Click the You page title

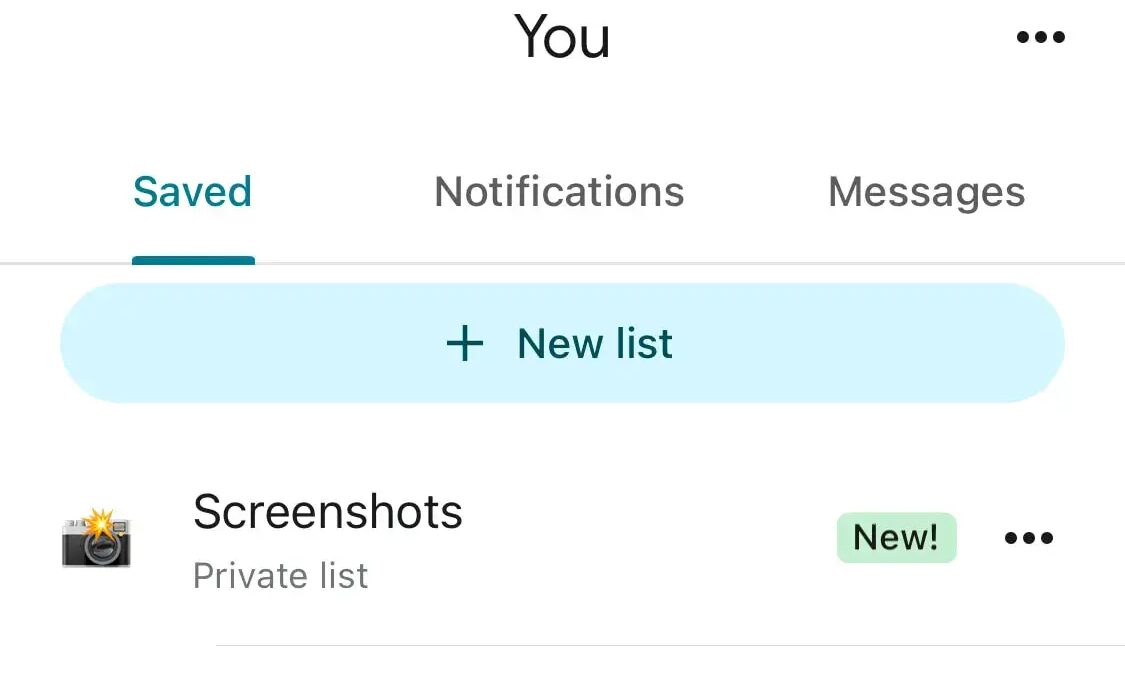point(562,38)
